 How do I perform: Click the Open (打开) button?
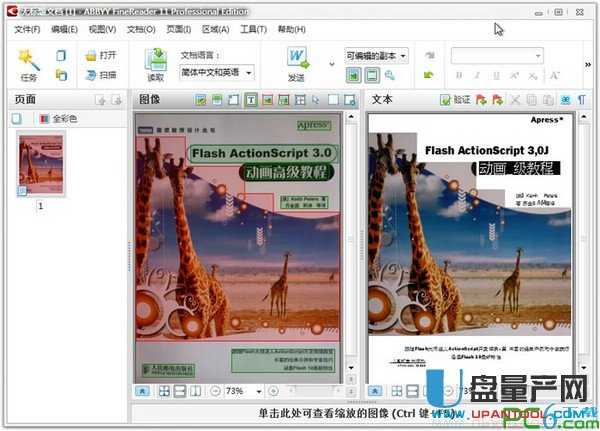pos(102,55)
